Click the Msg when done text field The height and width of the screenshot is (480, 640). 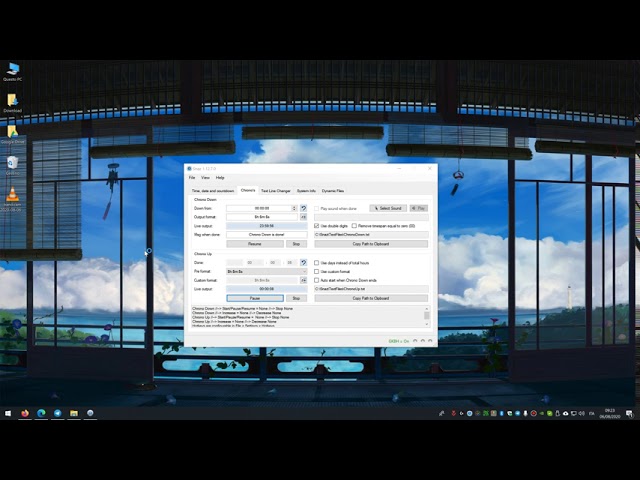(x=266, y=235)
